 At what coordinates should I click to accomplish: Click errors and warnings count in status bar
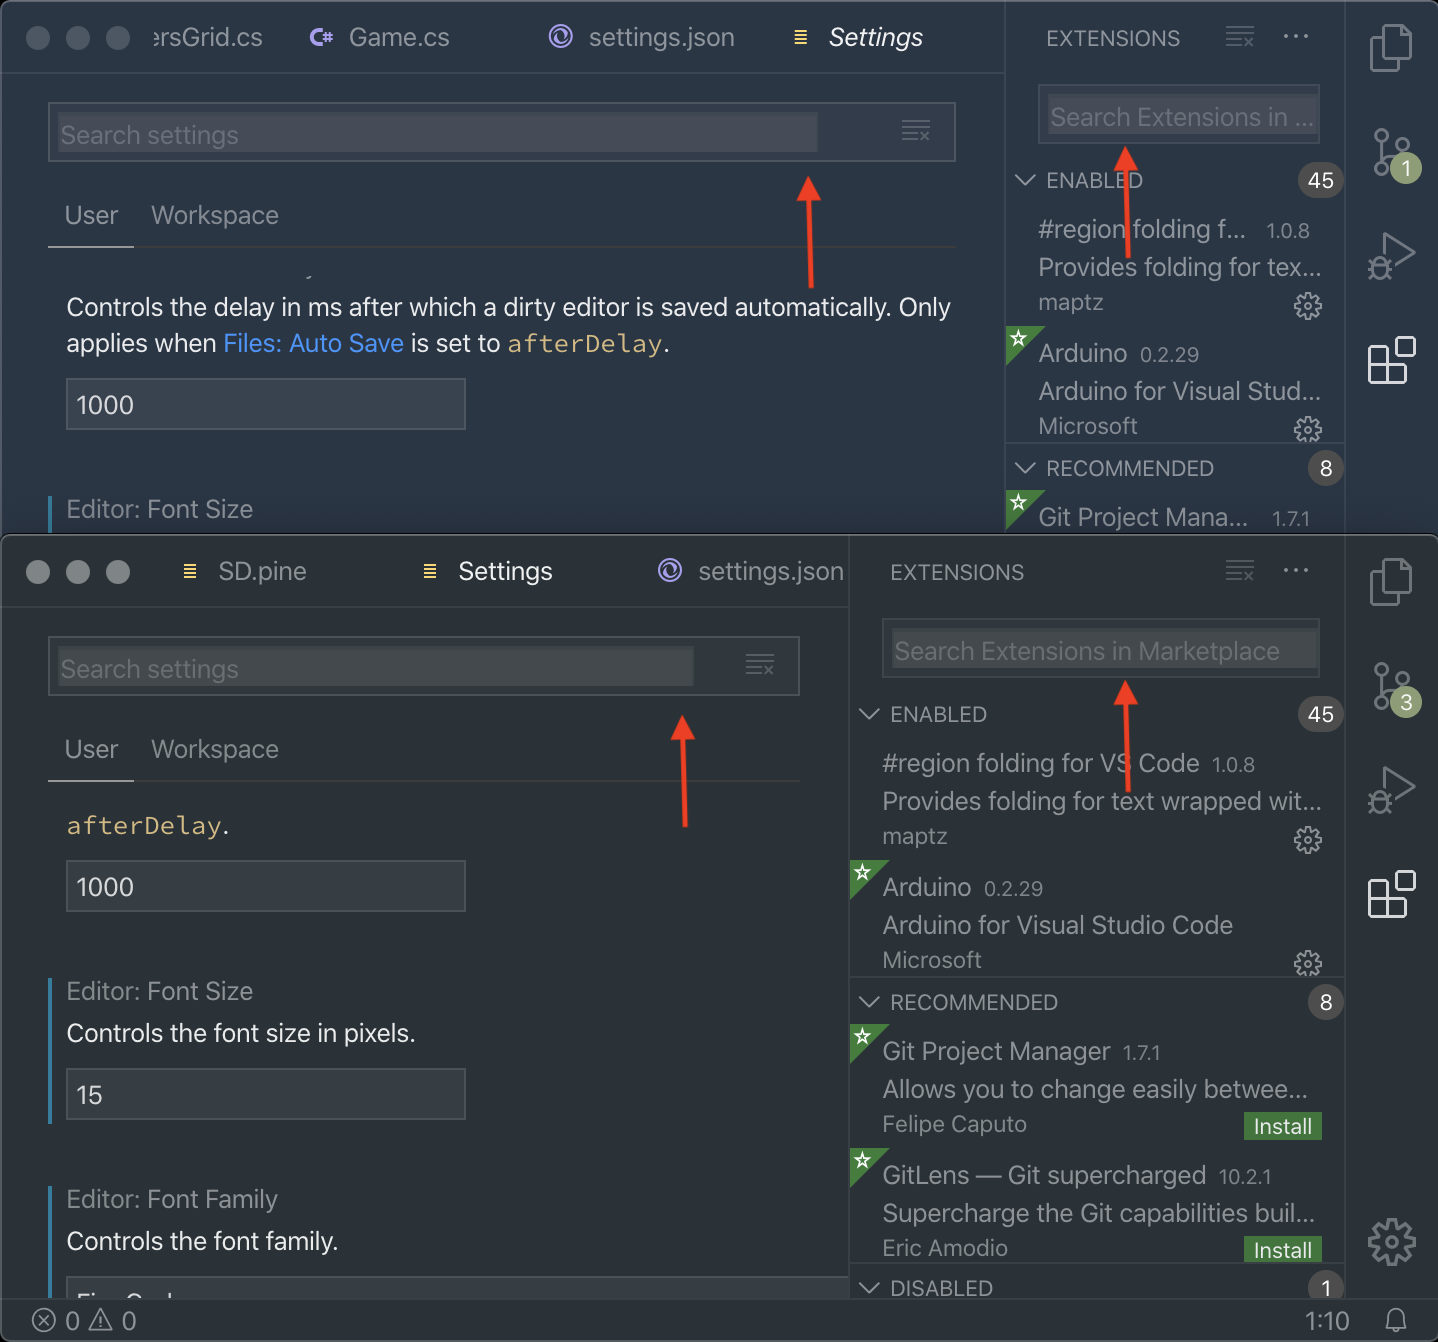pyautogui.click(x=84, y=1321)
